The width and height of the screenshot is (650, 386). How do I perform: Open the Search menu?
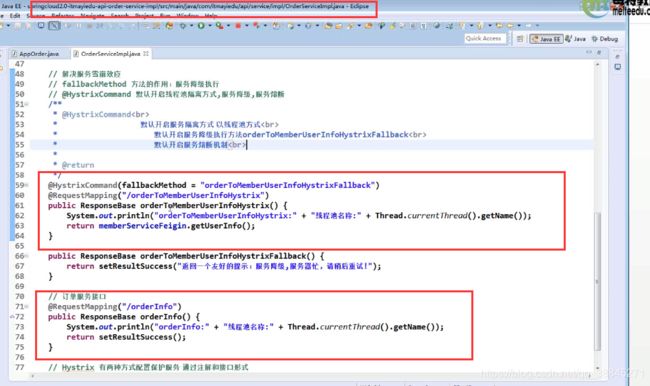point(120,16)
